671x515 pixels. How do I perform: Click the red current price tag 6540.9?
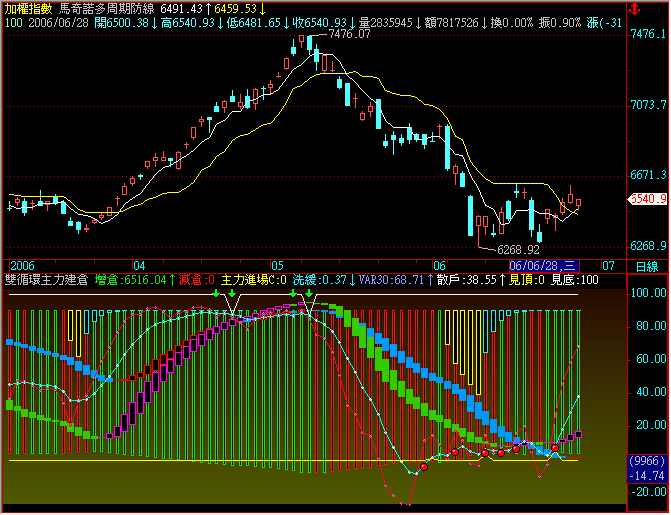tap(647, 199)
